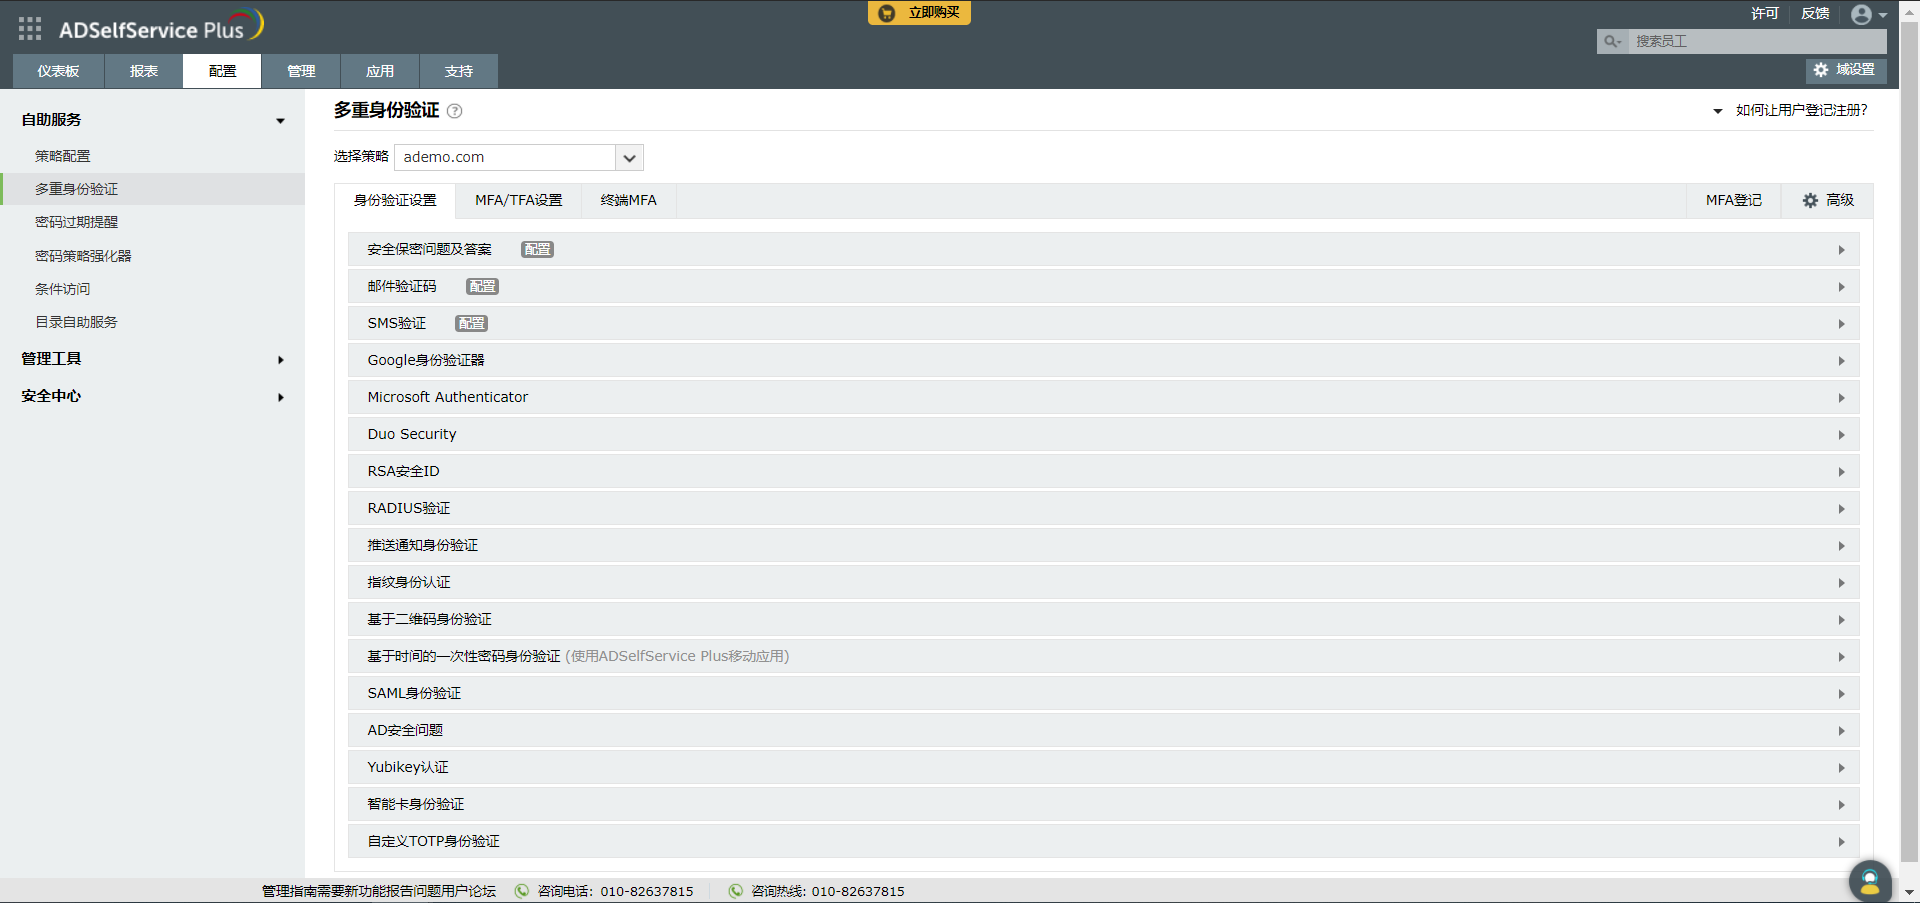Image resolution: width=1920 pixels, height=903 pixels.
Task: Click the magnifier icon in the employee search bar
Action: (x=1611, y=42)
